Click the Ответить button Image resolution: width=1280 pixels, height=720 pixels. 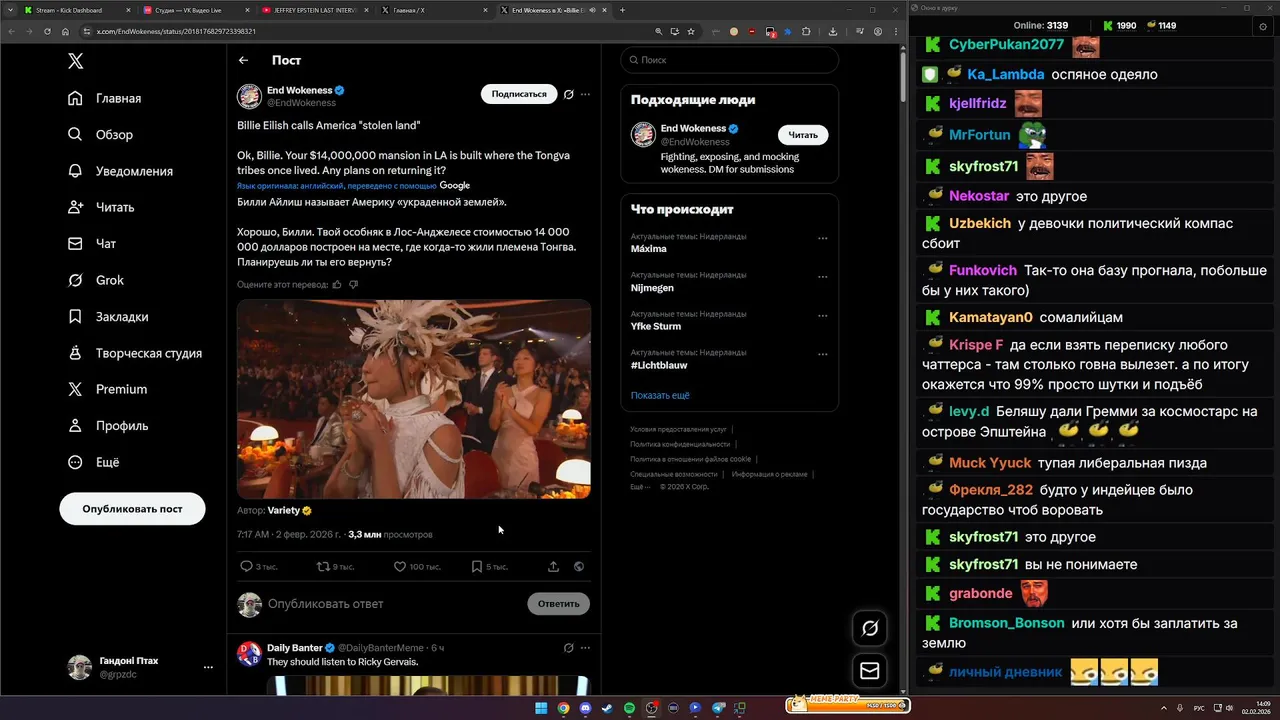558,604
